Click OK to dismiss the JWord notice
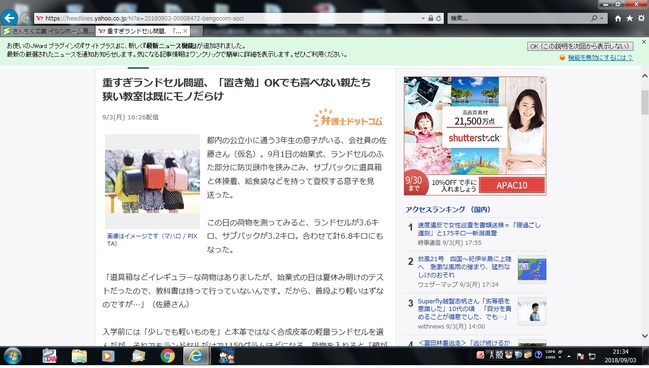 580,46
